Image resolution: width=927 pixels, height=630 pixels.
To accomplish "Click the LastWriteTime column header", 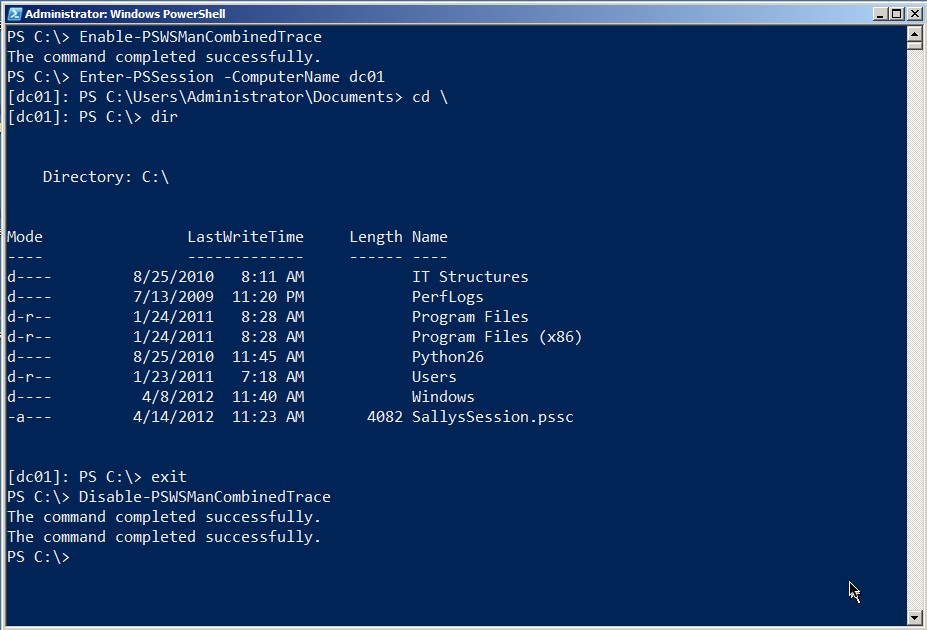I will pos(245,237).
